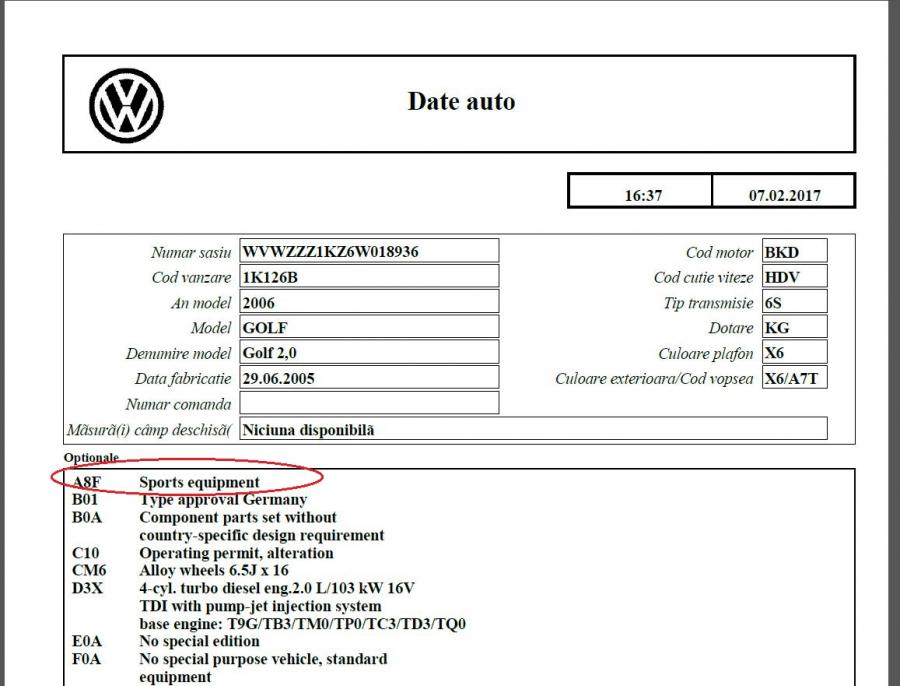Select the Data fabricatie field 29.06.2005
The height and width of the screenshot is (686, 900).
tap(369, 378)
